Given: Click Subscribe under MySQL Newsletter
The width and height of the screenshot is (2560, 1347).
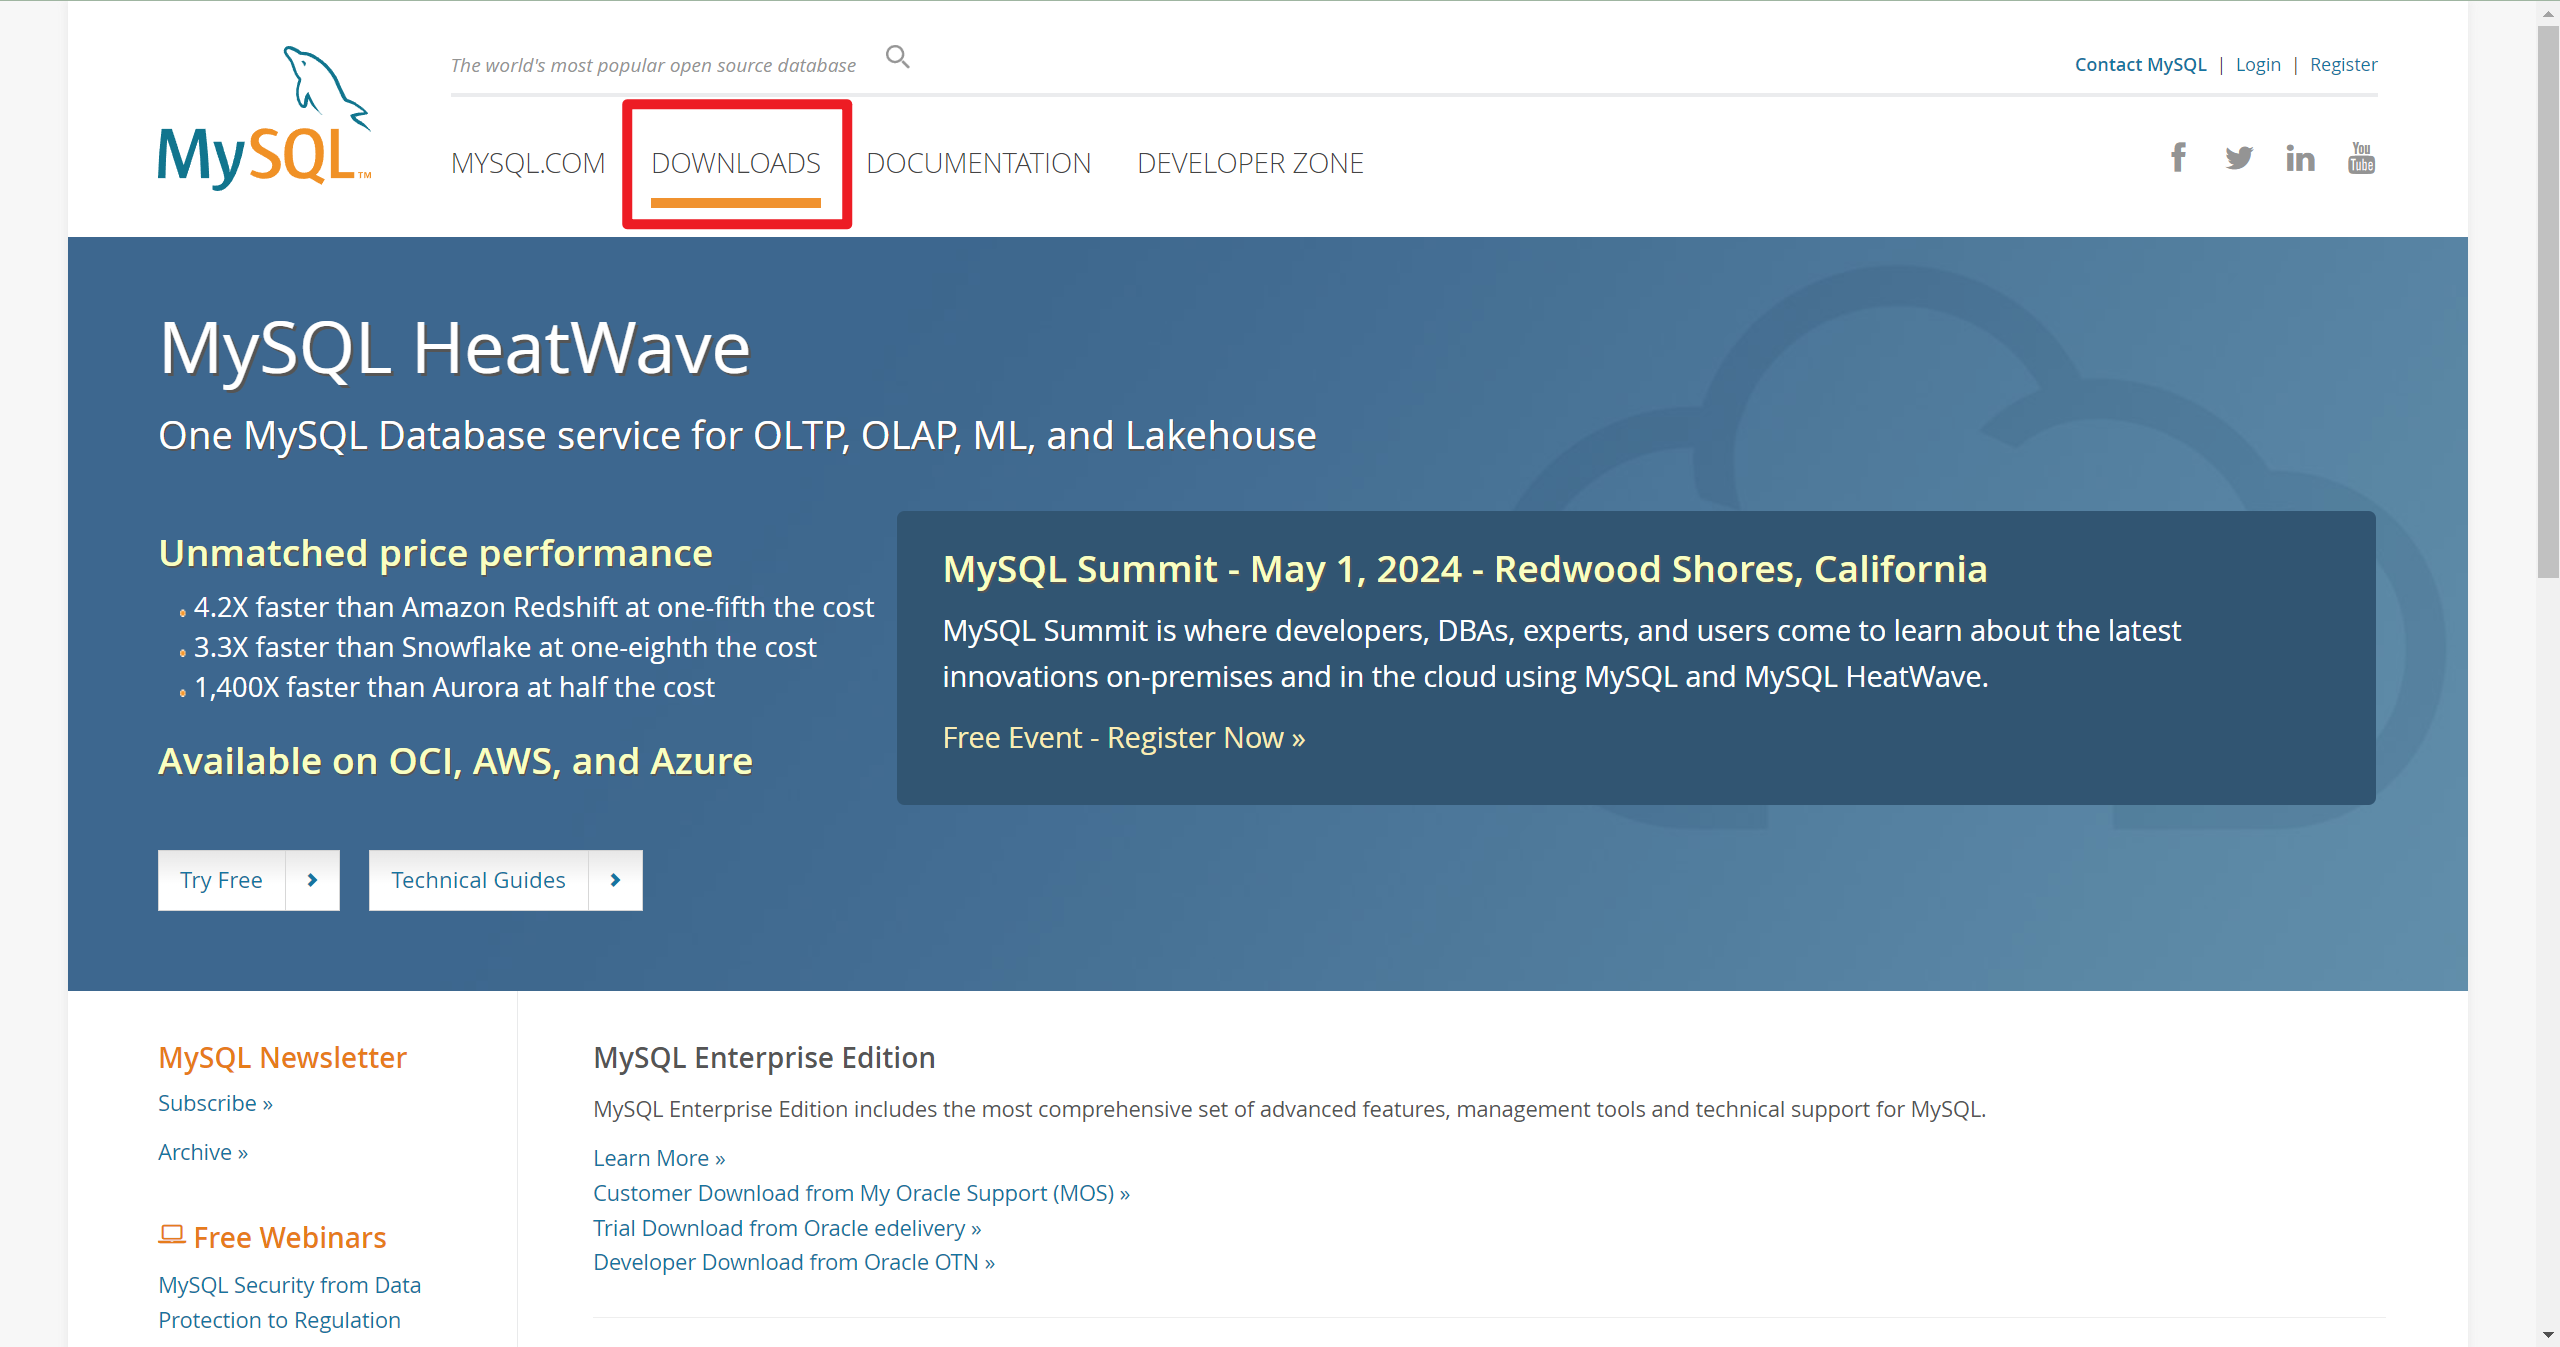Looking at the screenshot, I should tap(215, 1103).
